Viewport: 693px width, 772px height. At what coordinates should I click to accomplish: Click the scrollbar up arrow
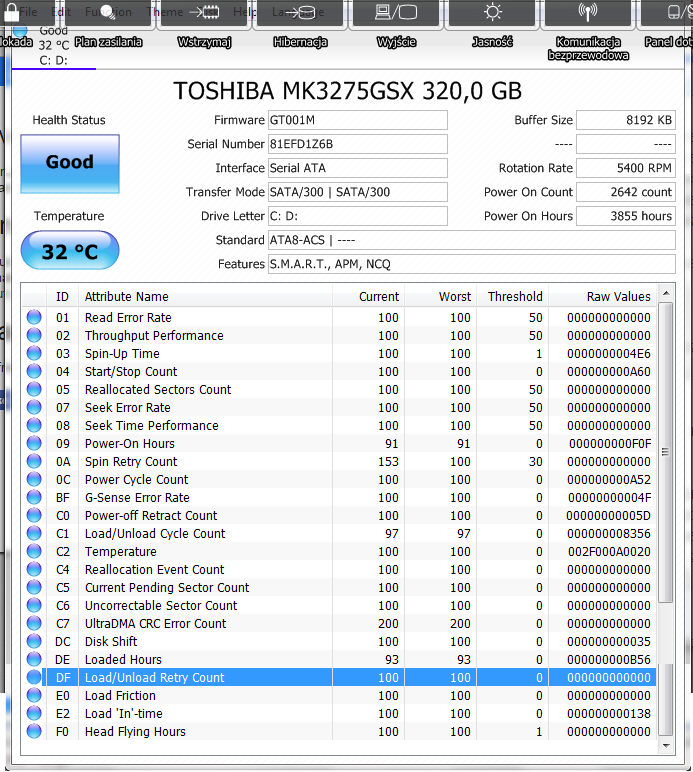666,293
